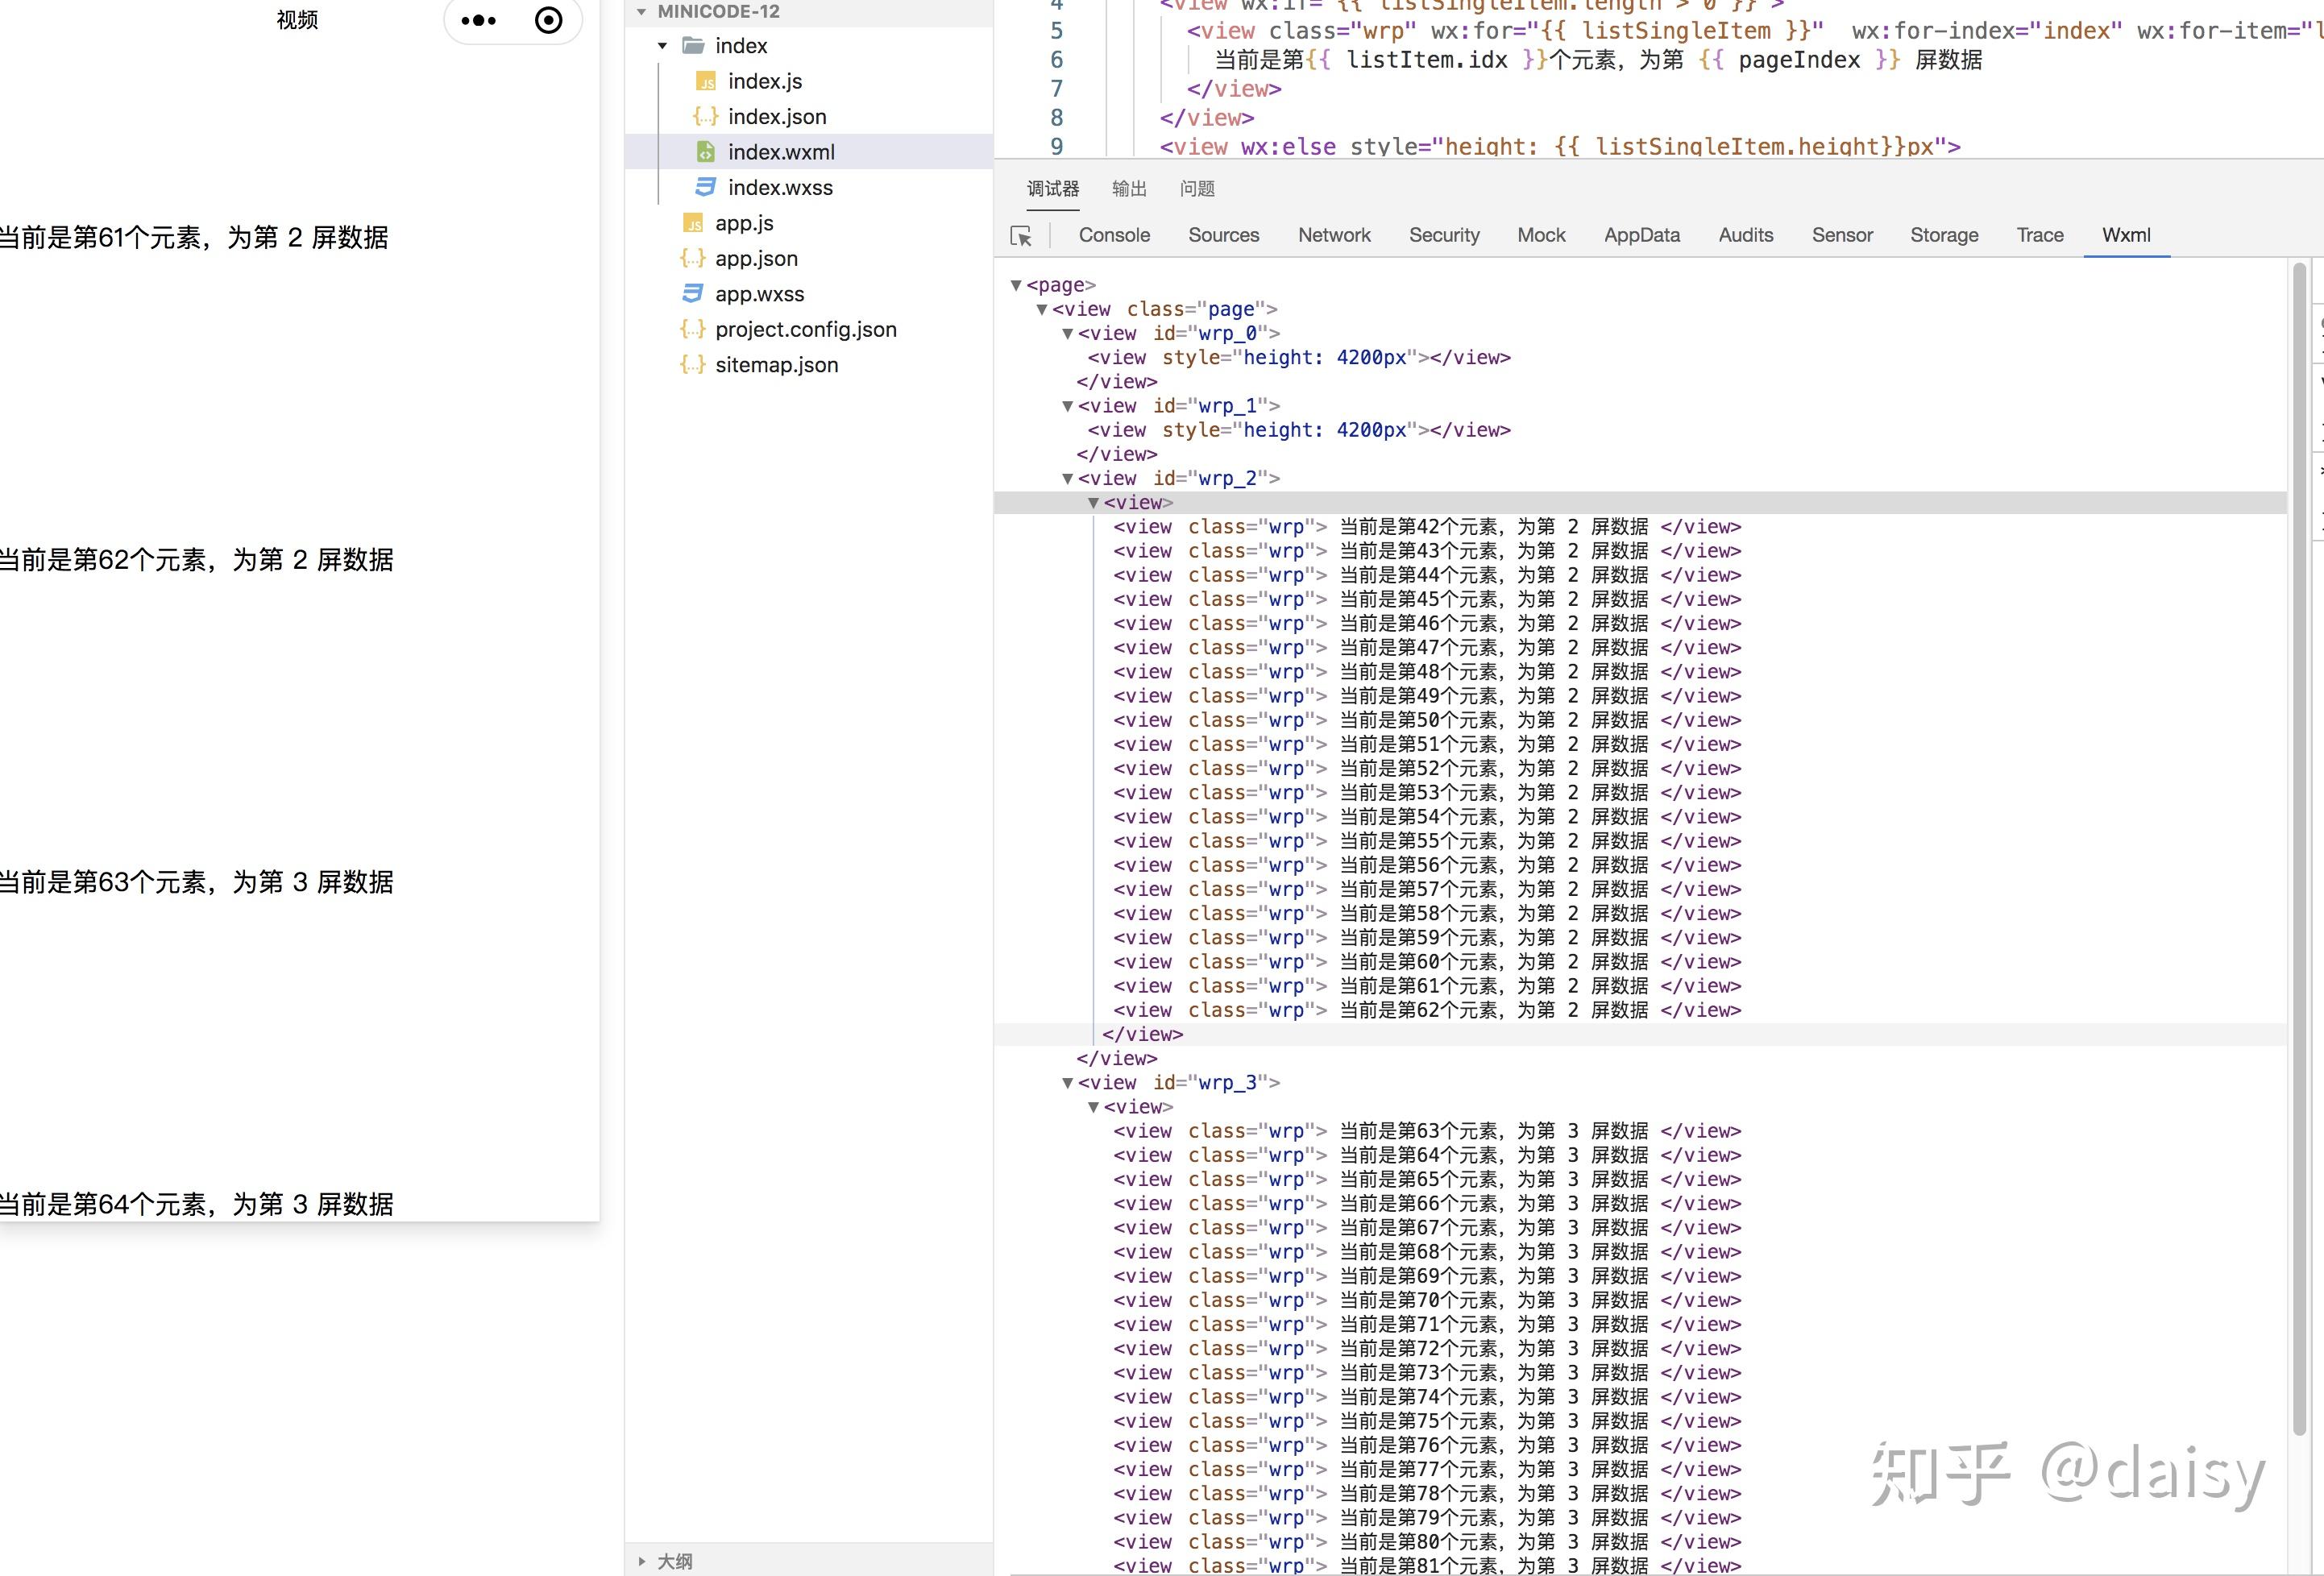
Task: Collapse the wrp_2 view node
Action: [x=1067, y=479]
